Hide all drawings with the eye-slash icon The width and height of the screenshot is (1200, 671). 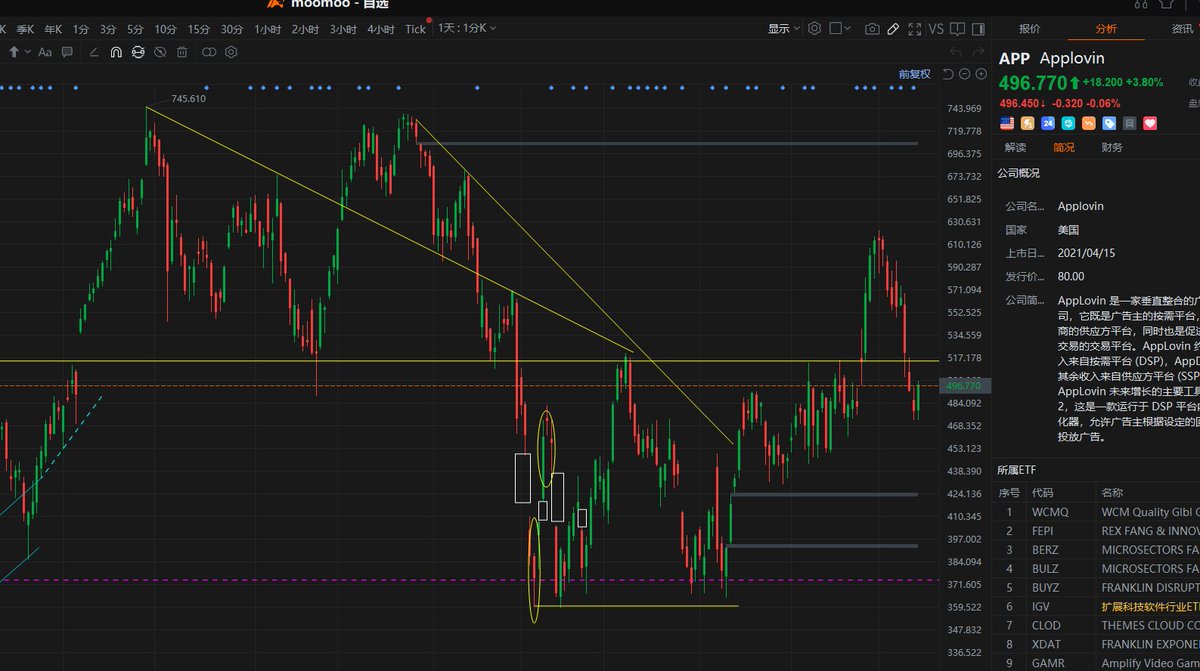160,52
